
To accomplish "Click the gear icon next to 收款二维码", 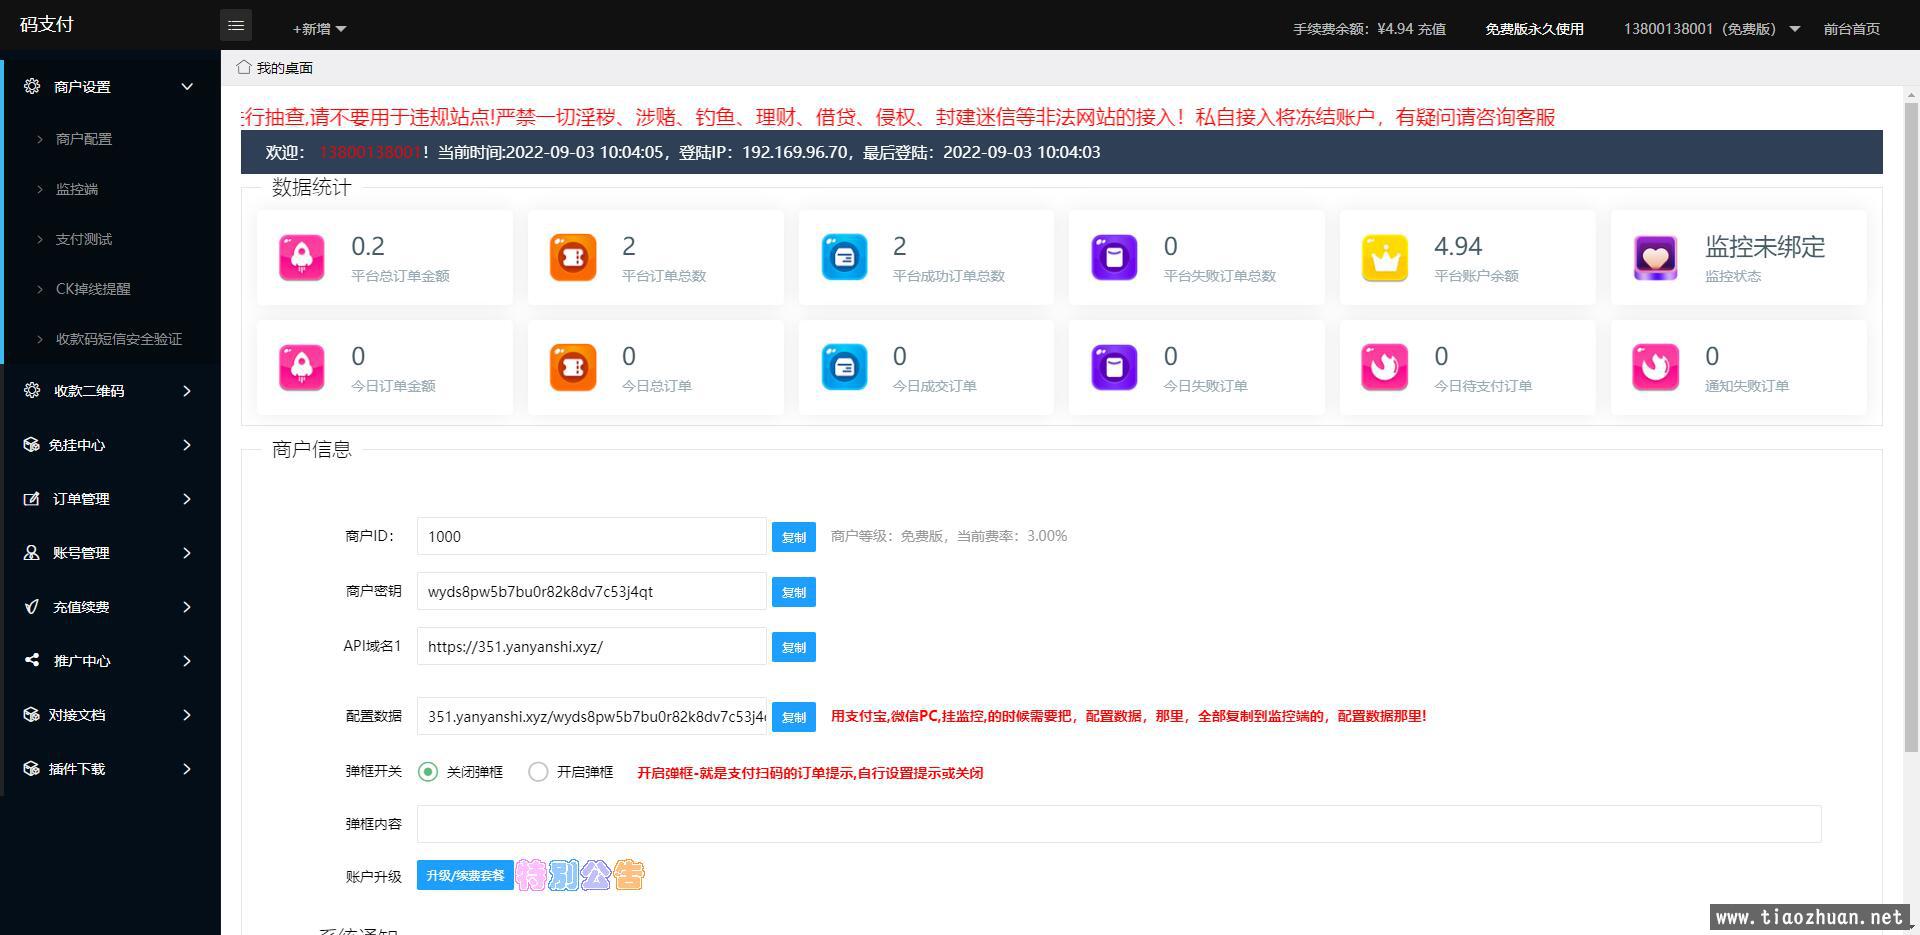I will click(x=32, y=390).
